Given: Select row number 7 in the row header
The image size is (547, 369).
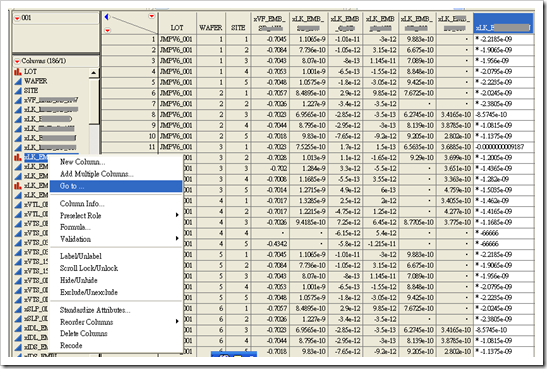Looking at the screenshot, I should [129, 104].
